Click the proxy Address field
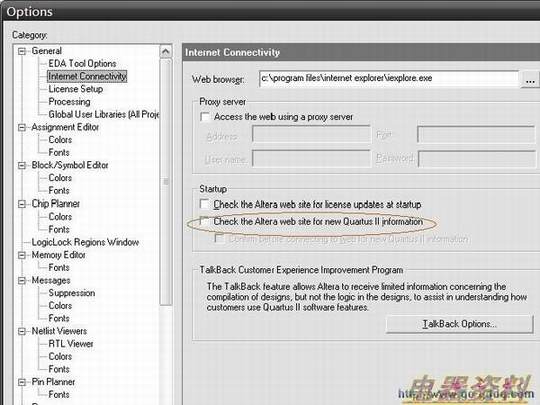540x405 pixels. [311, 134]
